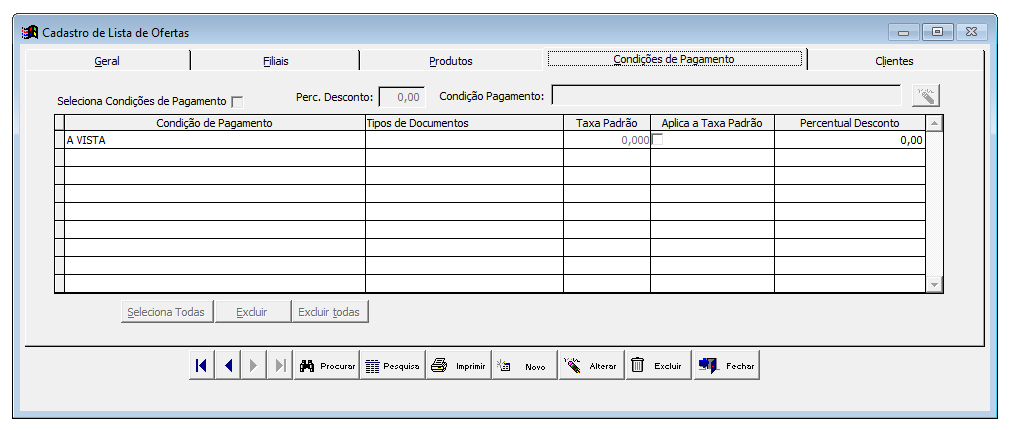
Task: Click Alterar edit pencil button
Action: 592,366
